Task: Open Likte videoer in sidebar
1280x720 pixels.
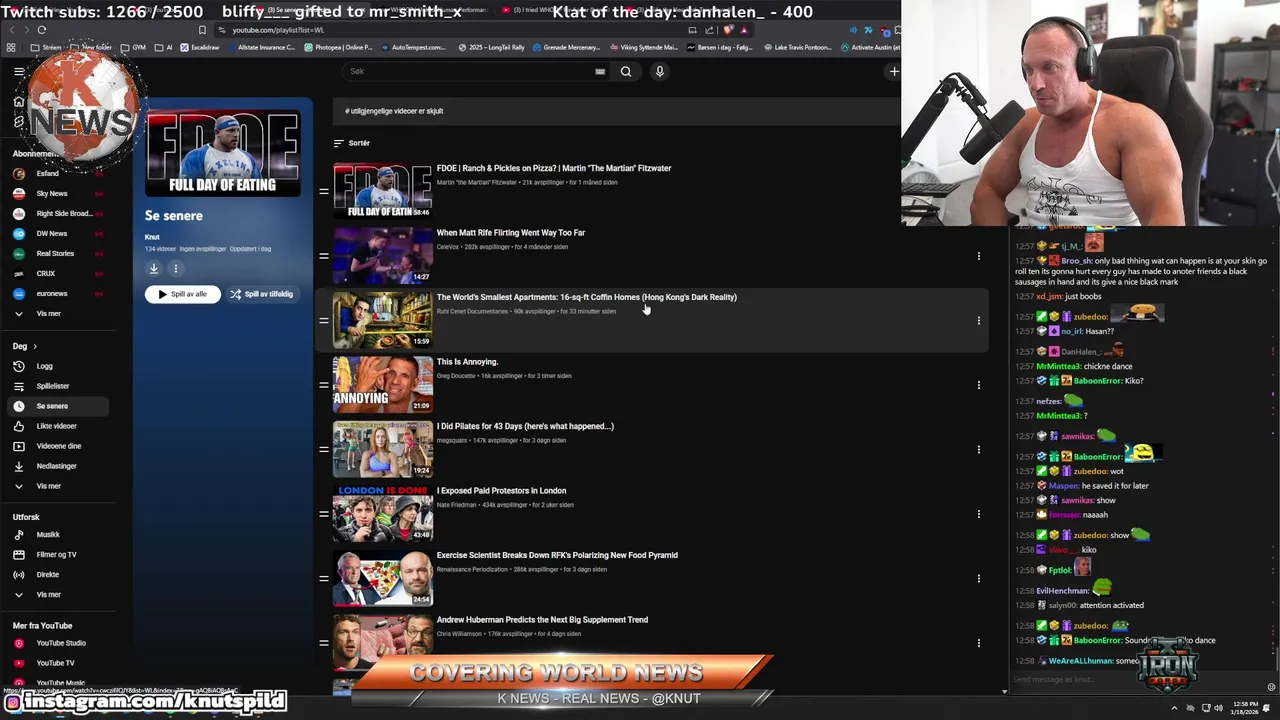Action: point(56,426)
